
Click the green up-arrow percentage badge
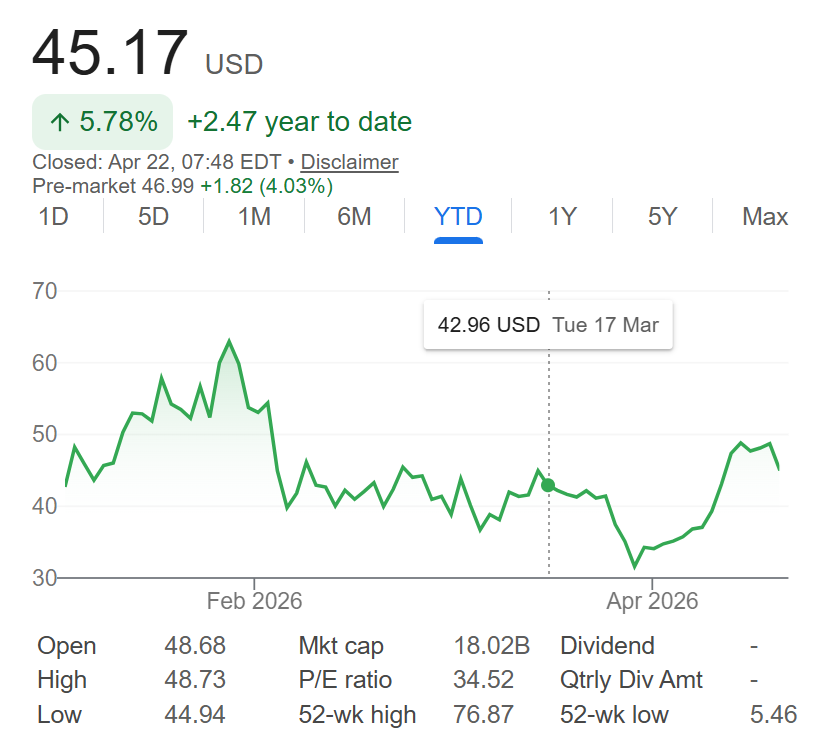(102, 122)
